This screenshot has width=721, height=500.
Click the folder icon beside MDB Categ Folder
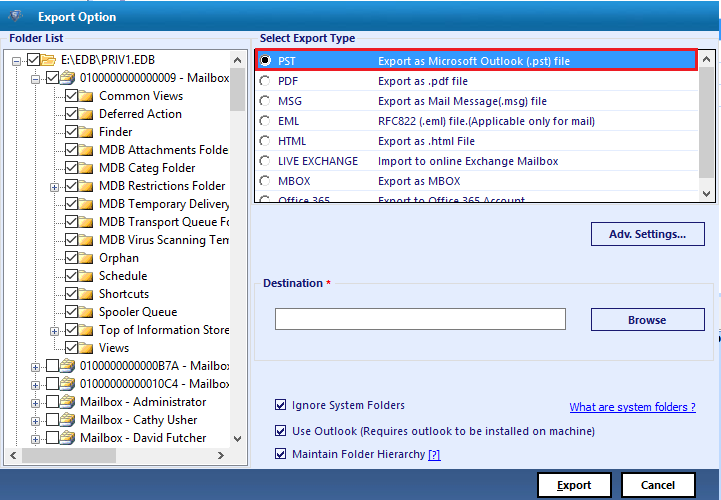[x=86, y=167]
